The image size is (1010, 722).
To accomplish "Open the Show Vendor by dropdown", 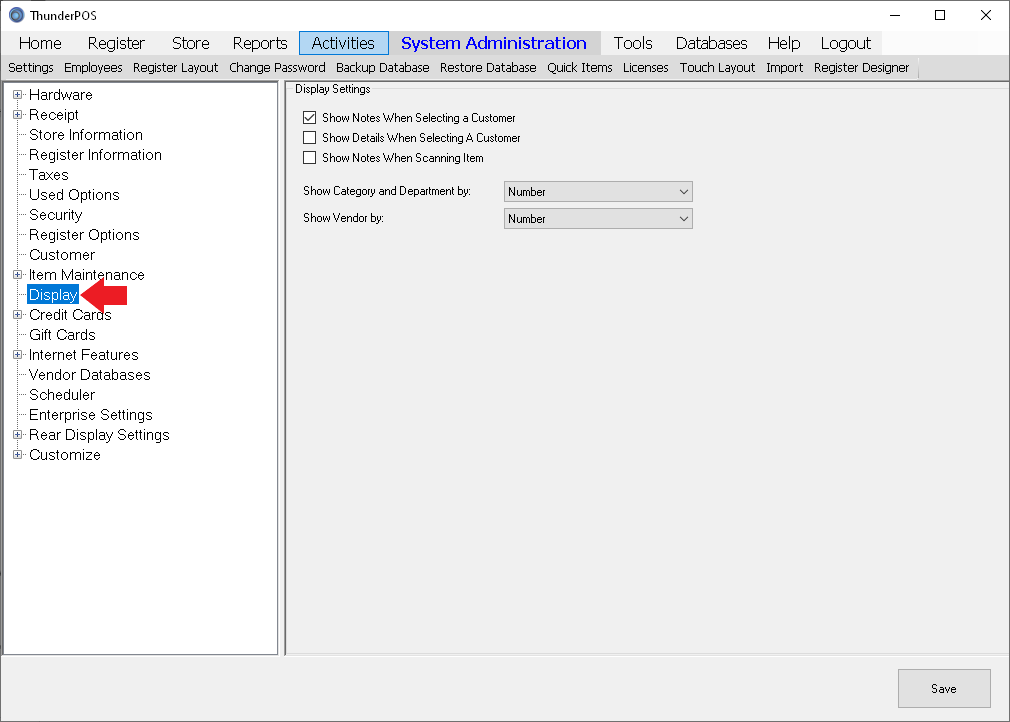I will tap(598, 219).
